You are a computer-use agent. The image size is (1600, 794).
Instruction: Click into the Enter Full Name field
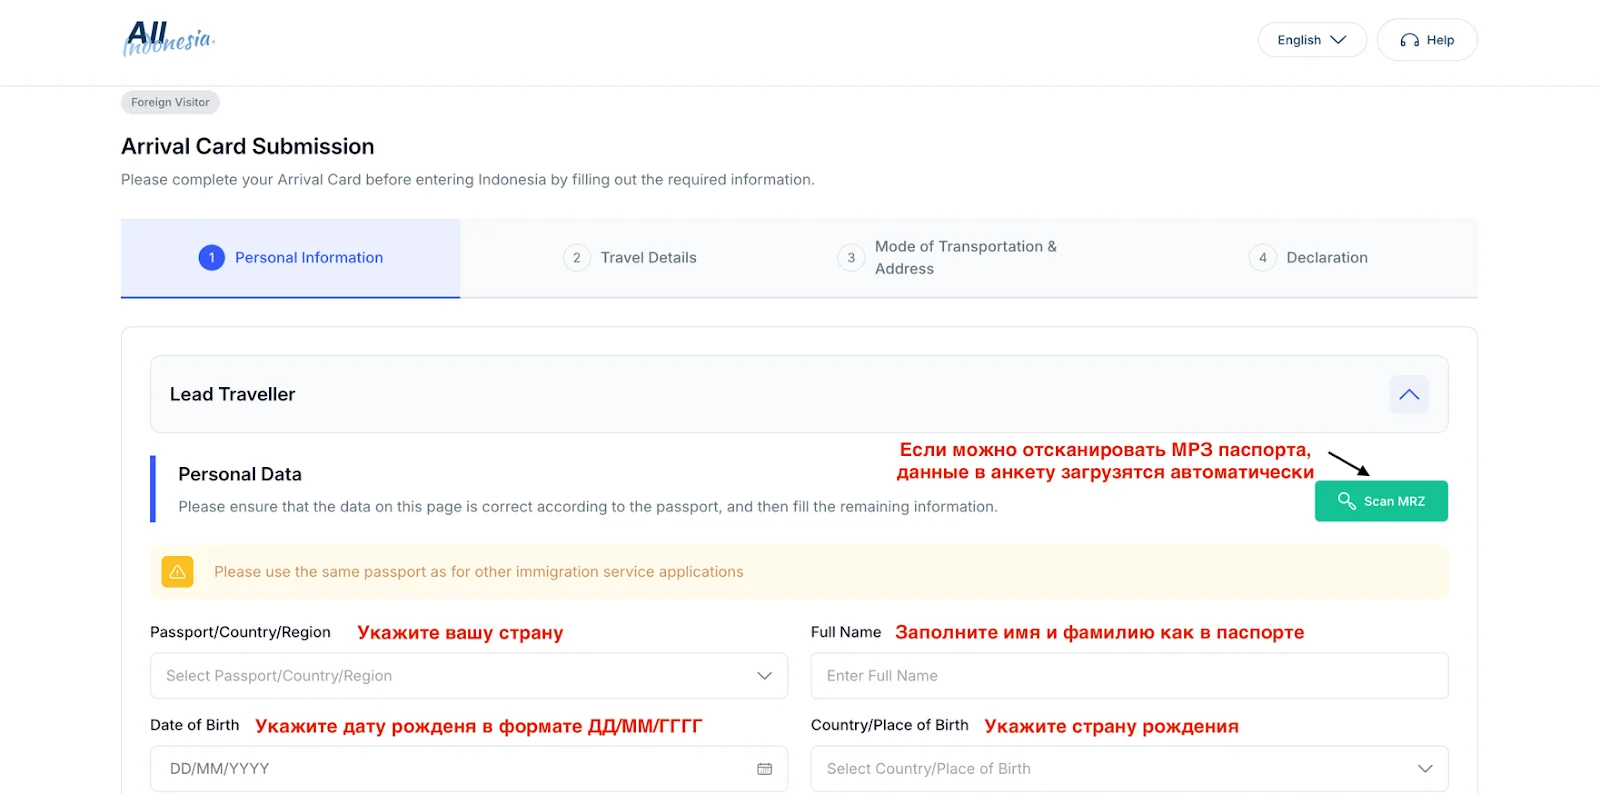coord(1128,676)
